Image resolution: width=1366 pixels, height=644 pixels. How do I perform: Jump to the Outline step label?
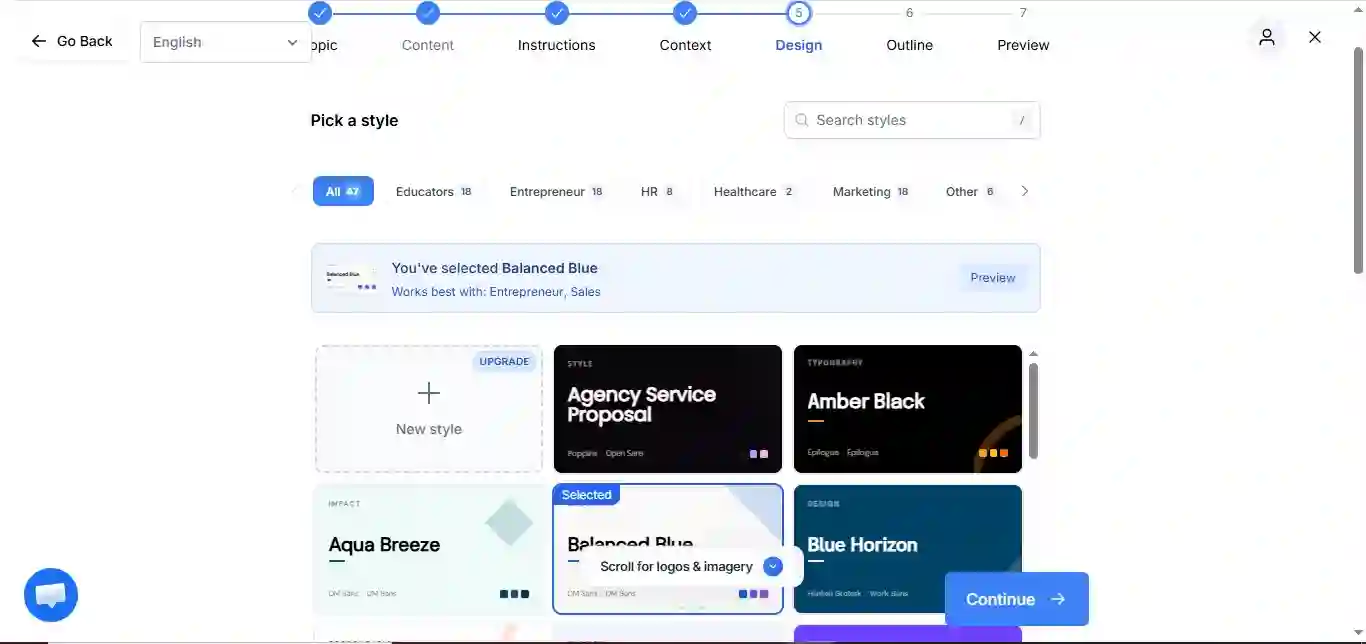910,45
